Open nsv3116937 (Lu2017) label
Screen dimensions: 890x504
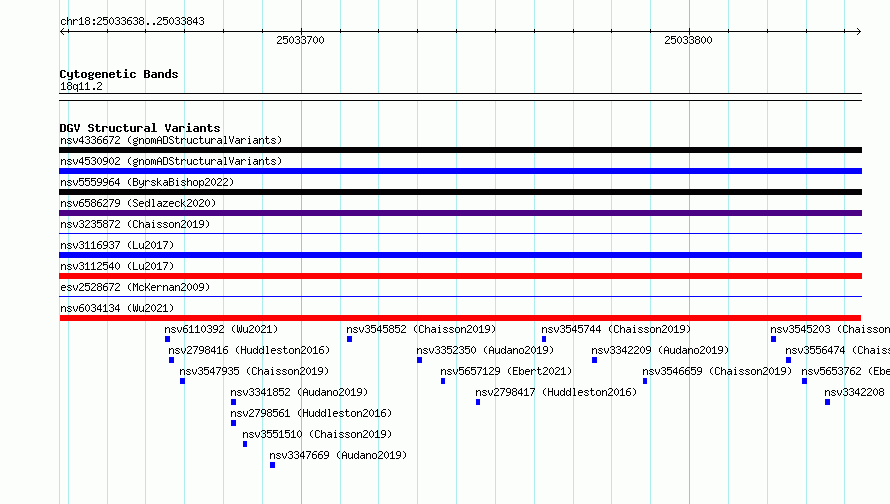pos(117,245)
